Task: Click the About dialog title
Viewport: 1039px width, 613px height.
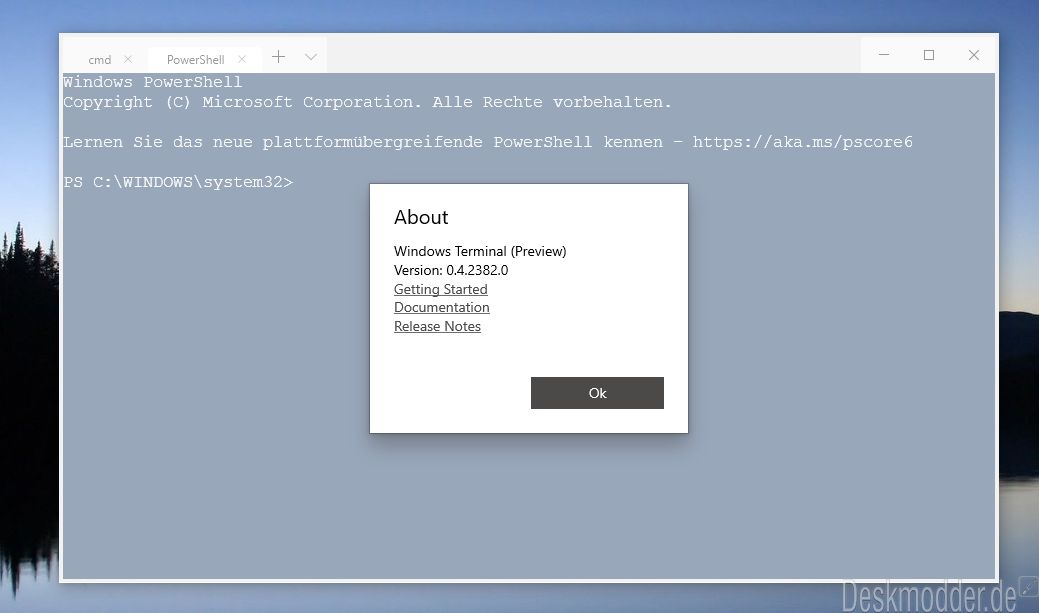Action: tap(421, 217)
